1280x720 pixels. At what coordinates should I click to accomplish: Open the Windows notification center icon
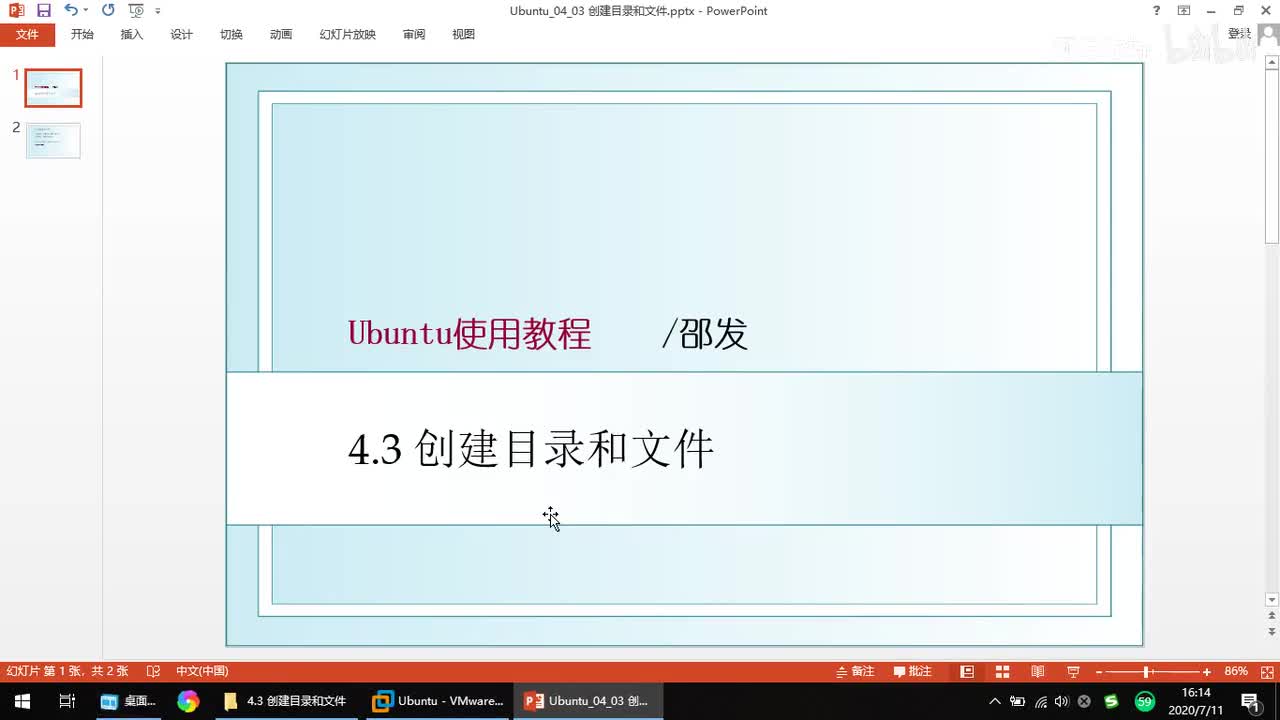point(1250,701)
